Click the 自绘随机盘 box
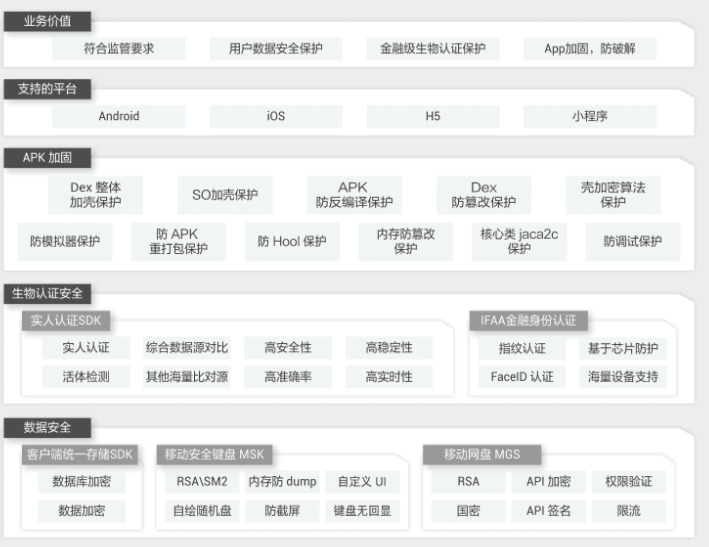This screenshot has width=709, height=547. pos(202,511)
